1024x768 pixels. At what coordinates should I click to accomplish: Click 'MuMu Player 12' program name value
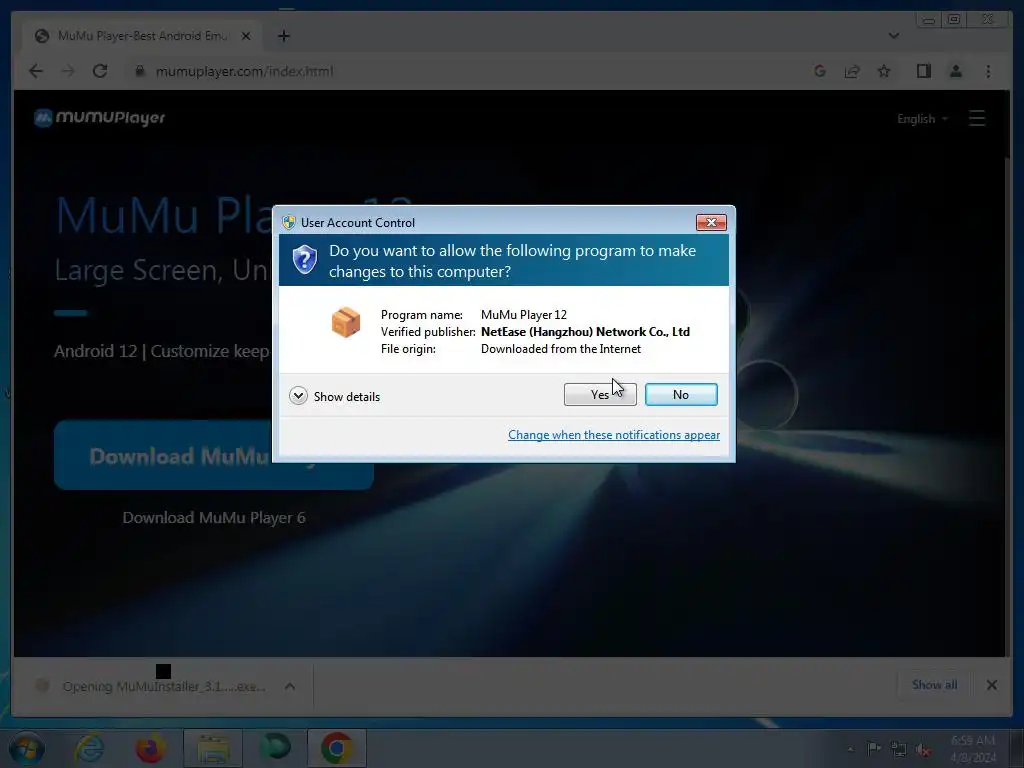524,315
